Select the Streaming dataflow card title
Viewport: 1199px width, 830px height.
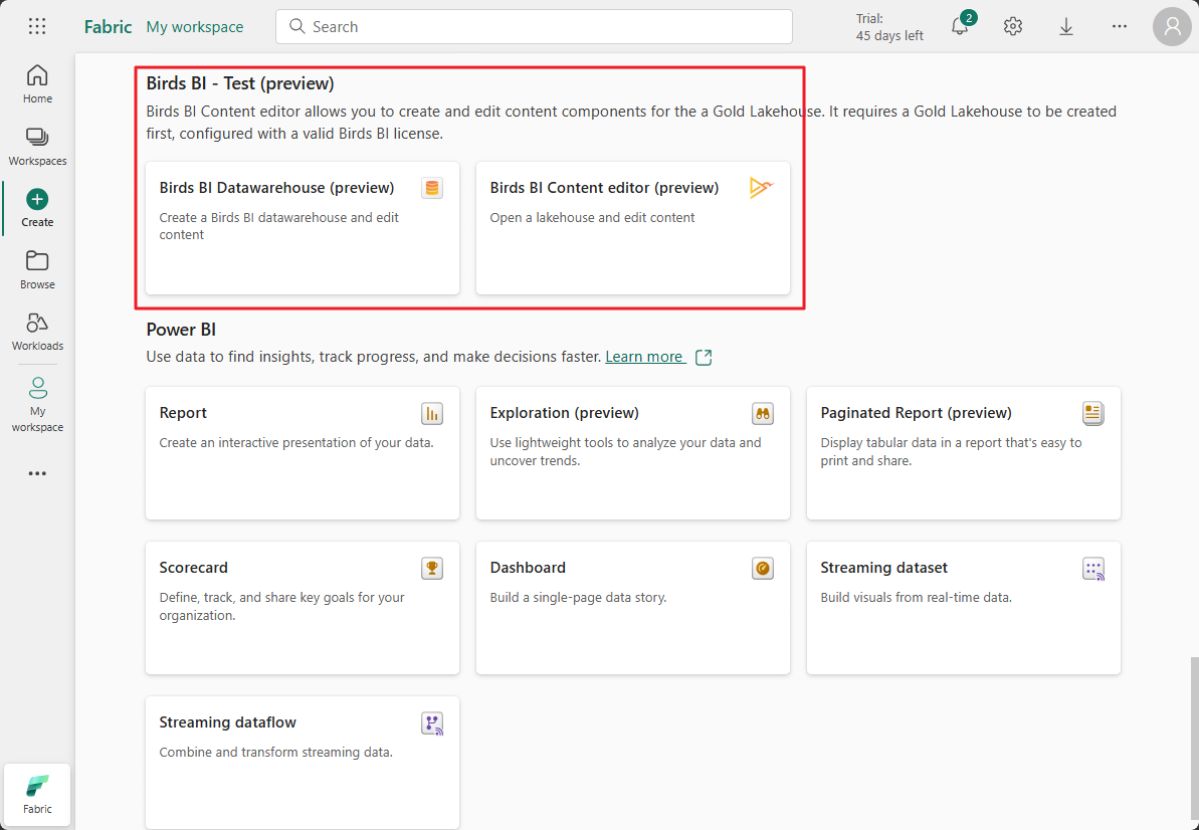point(227,722)
